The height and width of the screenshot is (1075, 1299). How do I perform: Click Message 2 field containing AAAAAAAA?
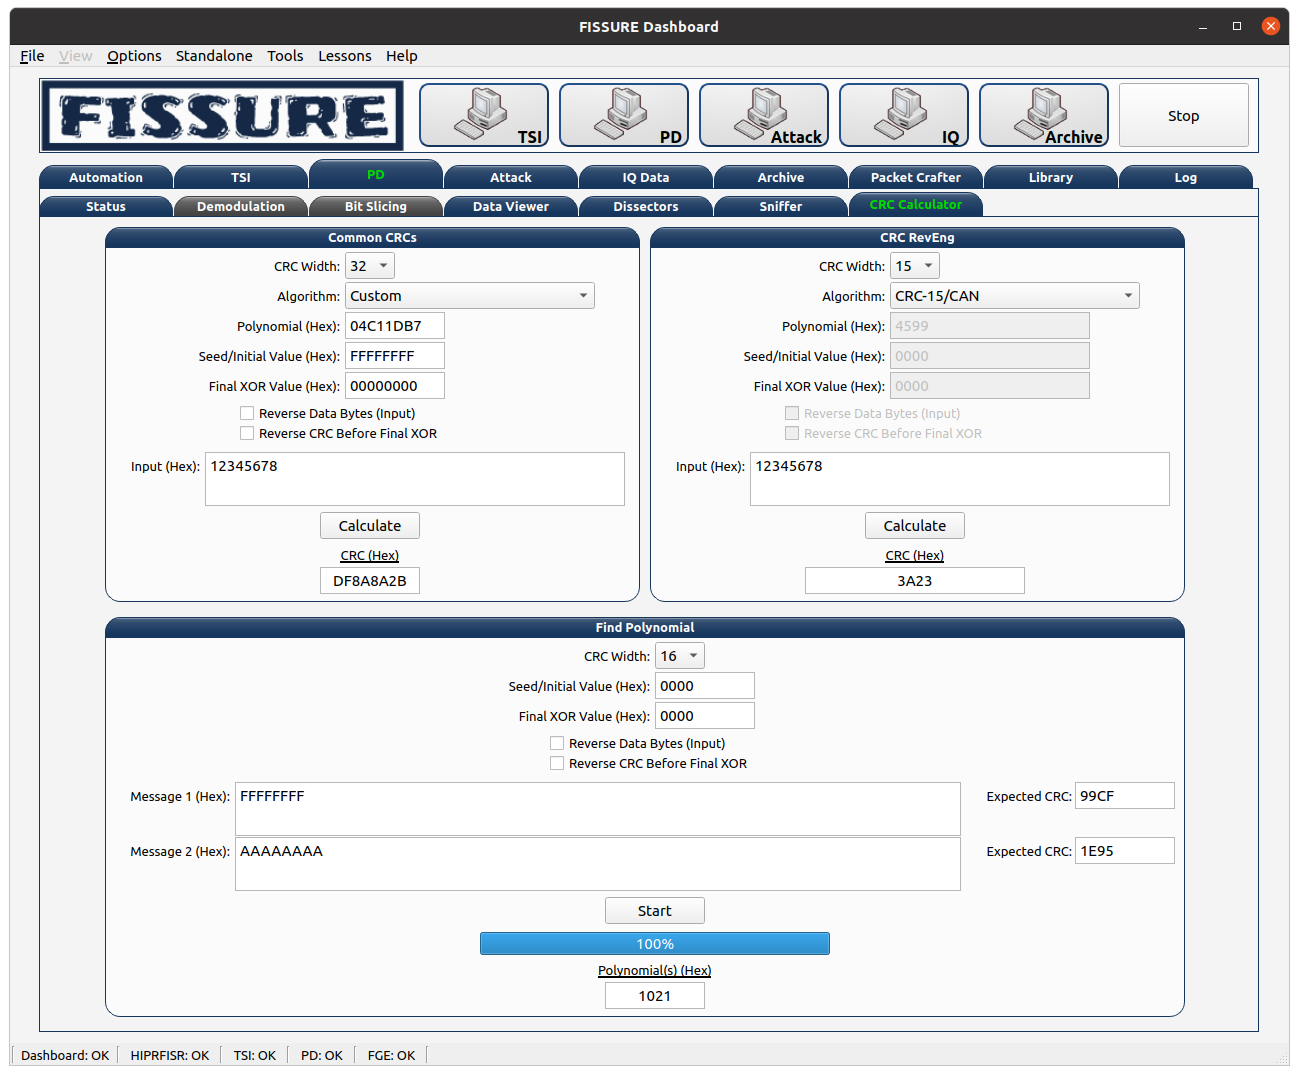pyautogui.click(x=598, y=864)
